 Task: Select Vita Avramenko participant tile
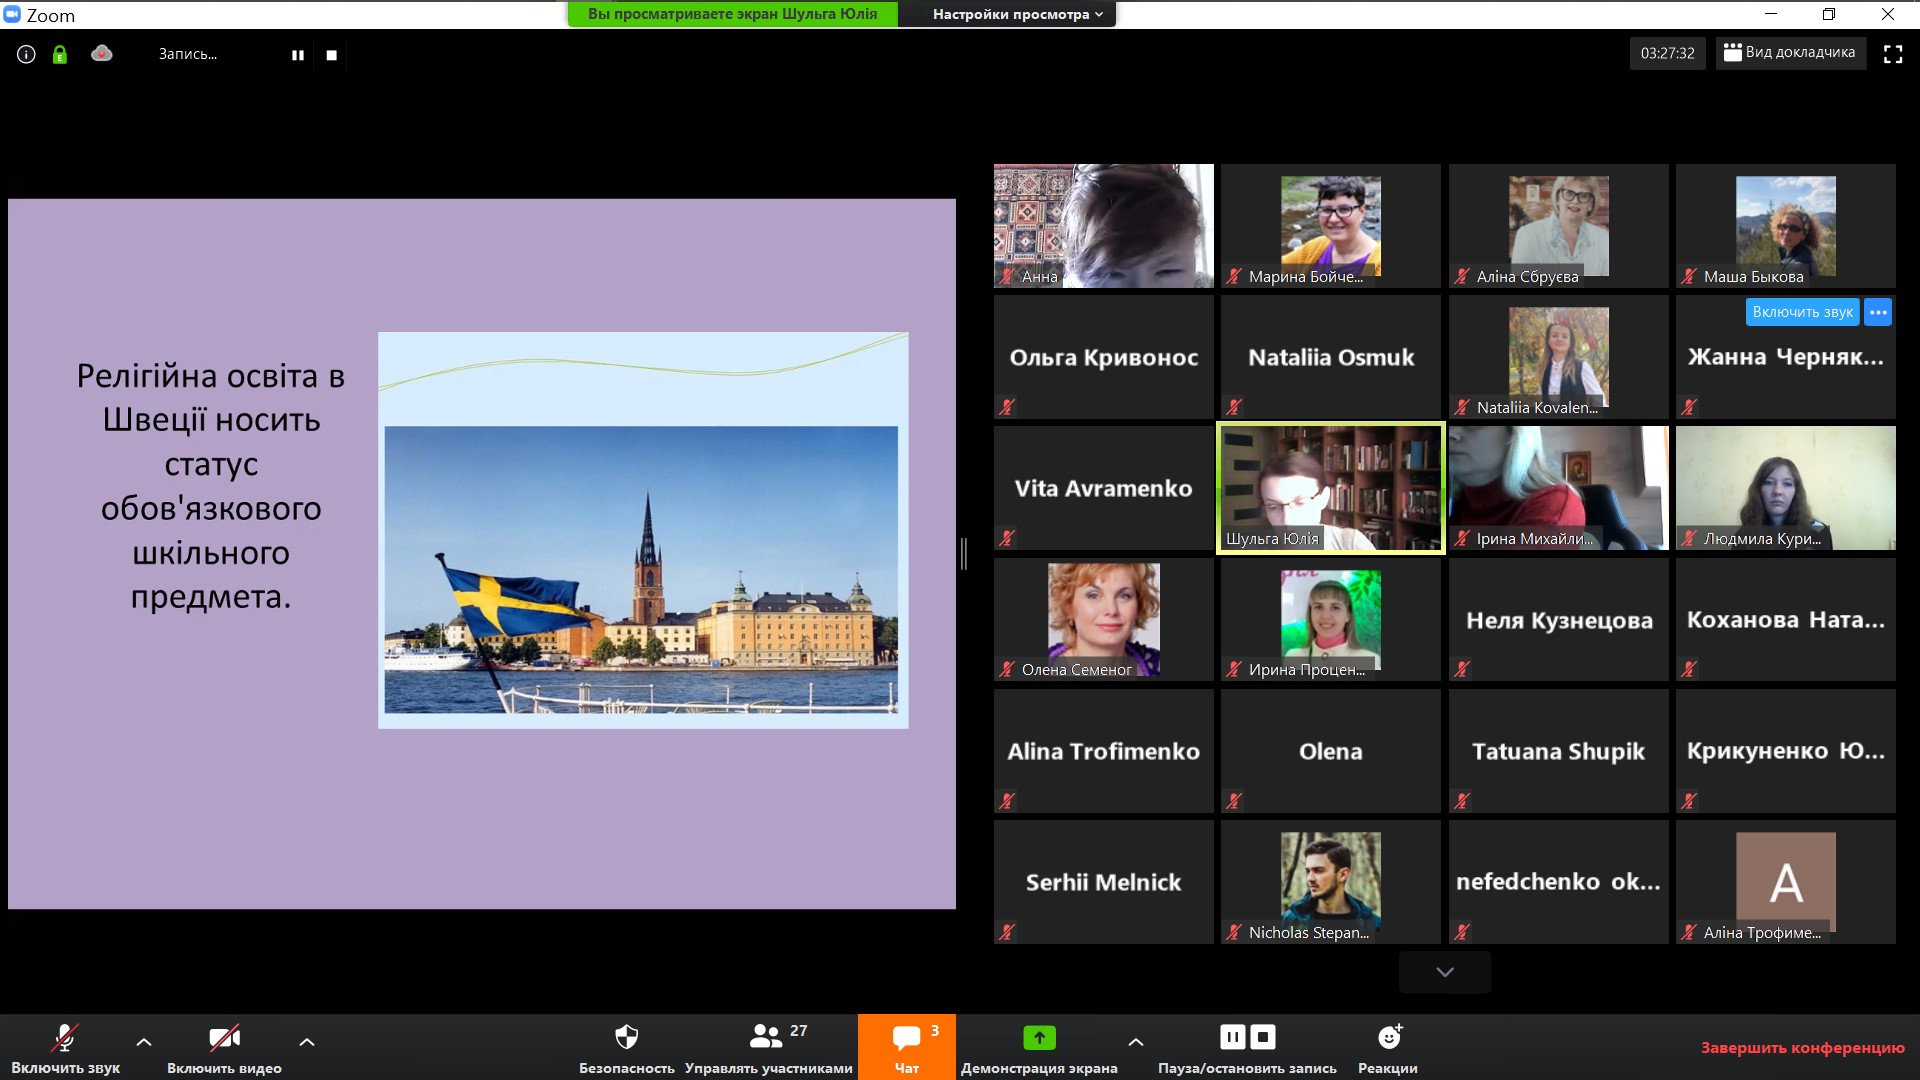coord(1104,488)
